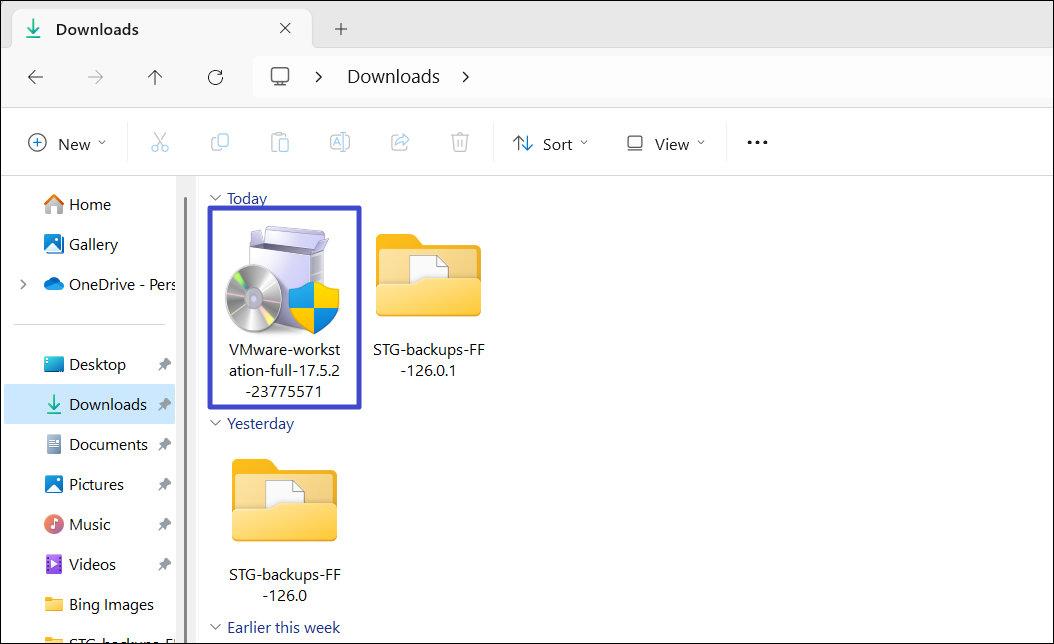Collapse the Today file group
Image resolution: width=1054 pixels, height=644 pixels.
(214, 199)
